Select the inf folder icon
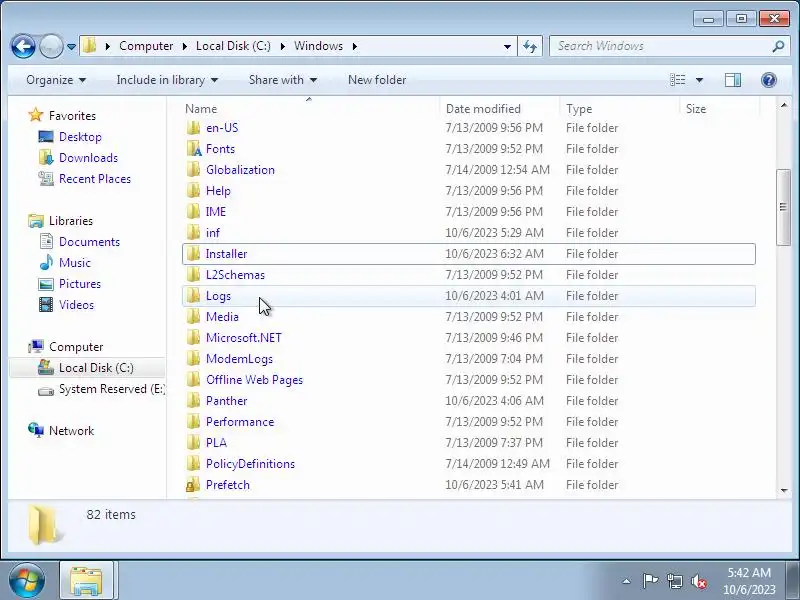This screenshot has height=600, width=800. pos(193,232)
